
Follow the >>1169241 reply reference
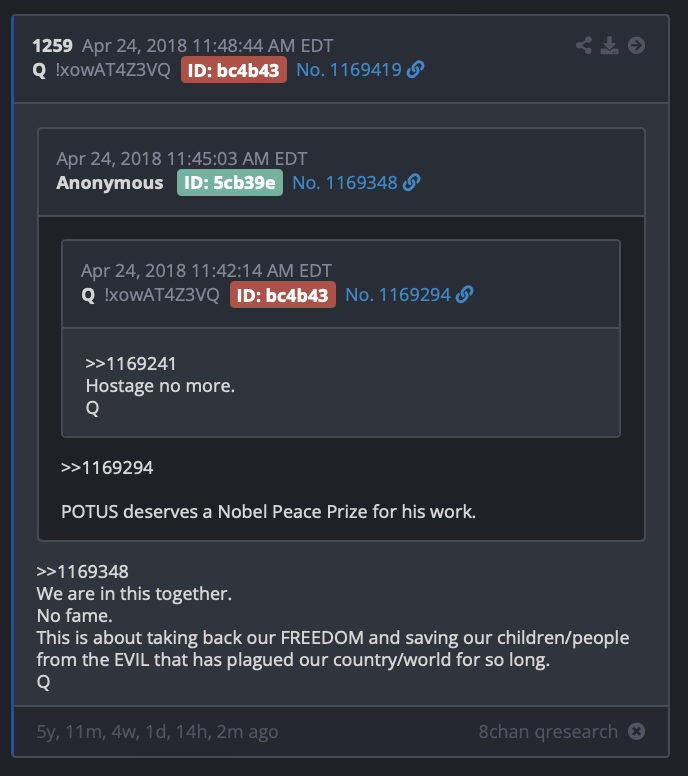point(131,364)
